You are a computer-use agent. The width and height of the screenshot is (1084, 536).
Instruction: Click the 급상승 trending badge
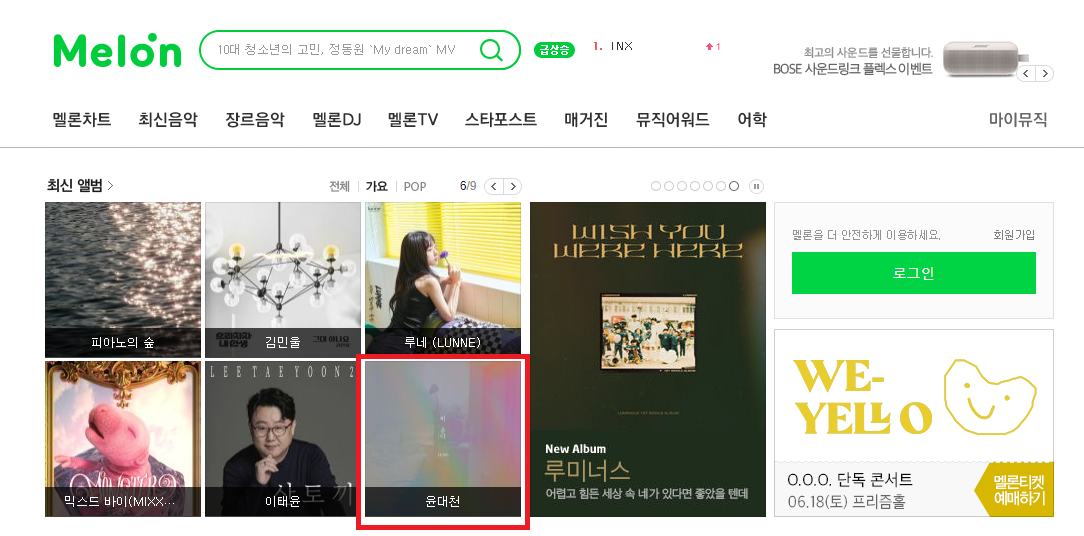[x=554, y=50]
